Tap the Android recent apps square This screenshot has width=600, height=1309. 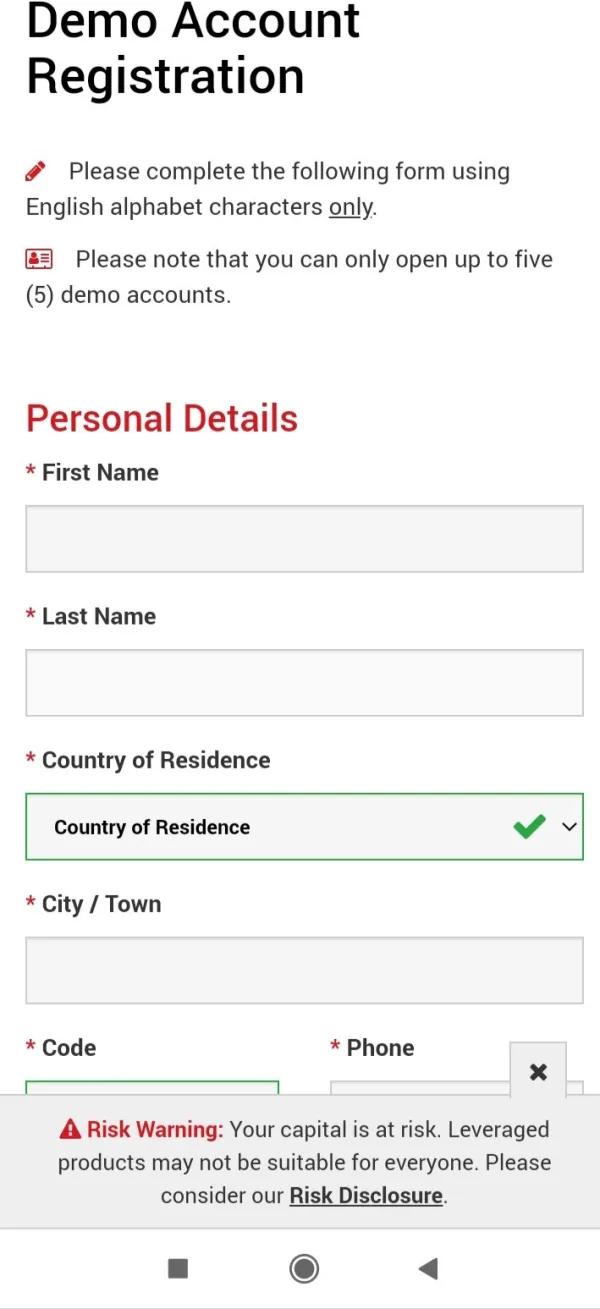(178, 1269)
